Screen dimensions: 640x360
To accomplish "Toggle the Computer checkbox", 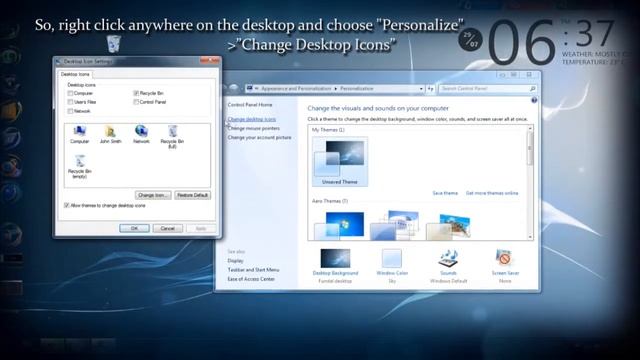I will [x=70, y=93].
